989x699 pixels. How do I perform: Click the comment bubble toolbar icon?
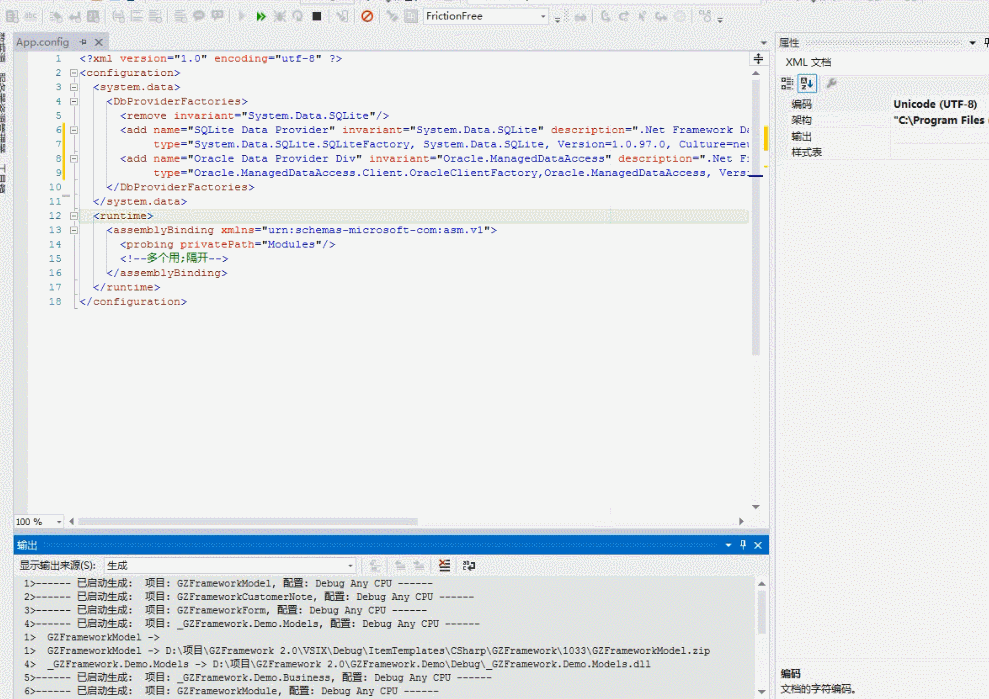[x=199, y=16]
